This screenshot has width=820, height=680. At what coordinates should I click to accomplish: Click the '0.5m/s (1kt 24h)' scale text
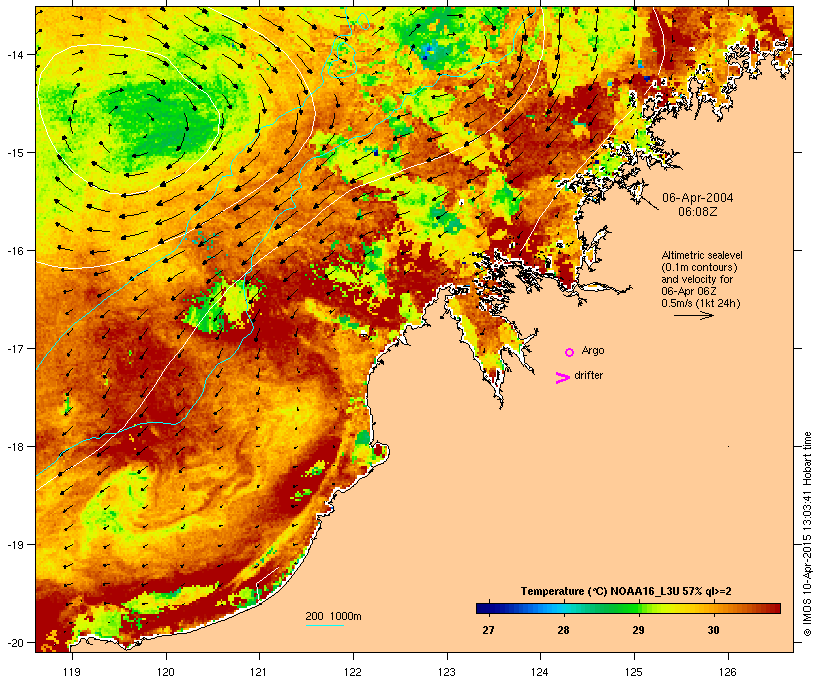pos(701,303)
